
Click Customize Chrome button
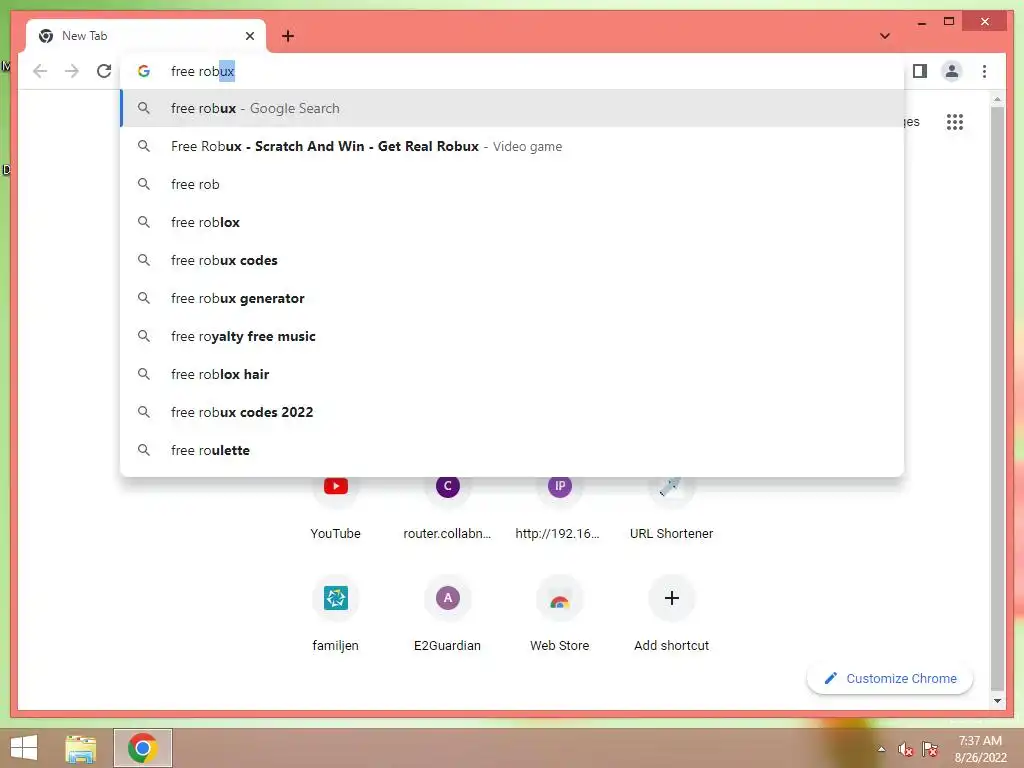pos(890,679)
